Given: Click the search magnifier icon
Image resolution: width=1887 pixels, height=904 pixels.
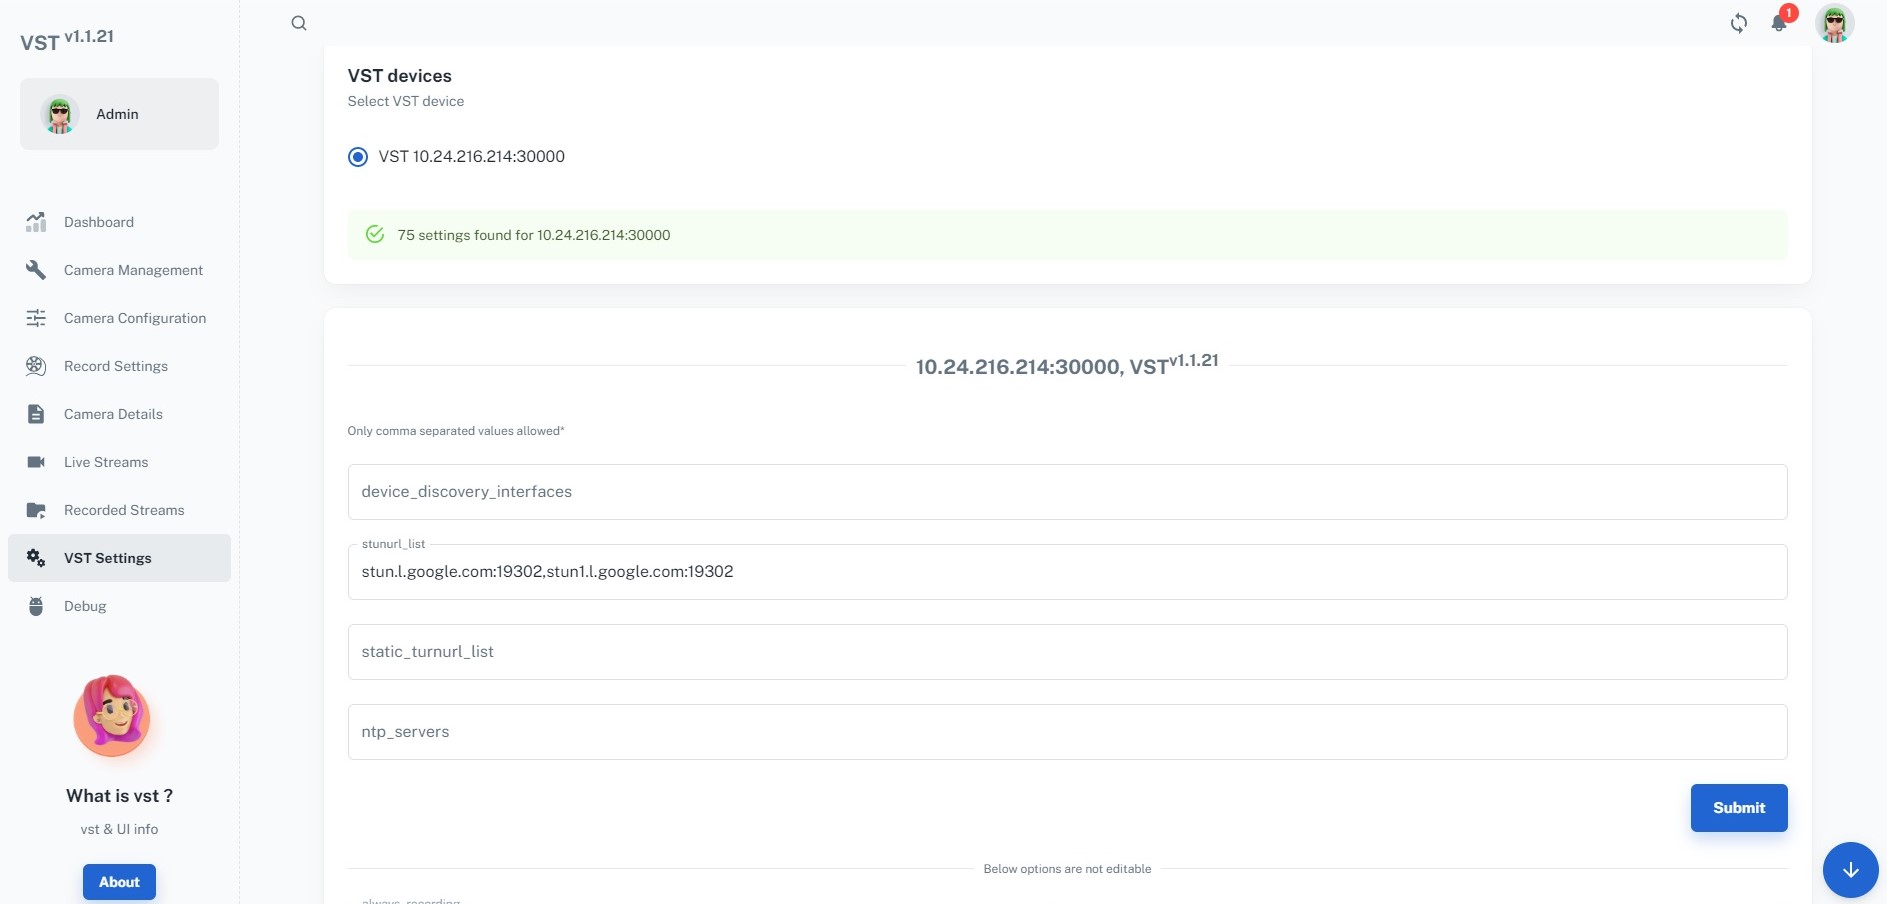Looking at the screenshot, I should 299,23.
